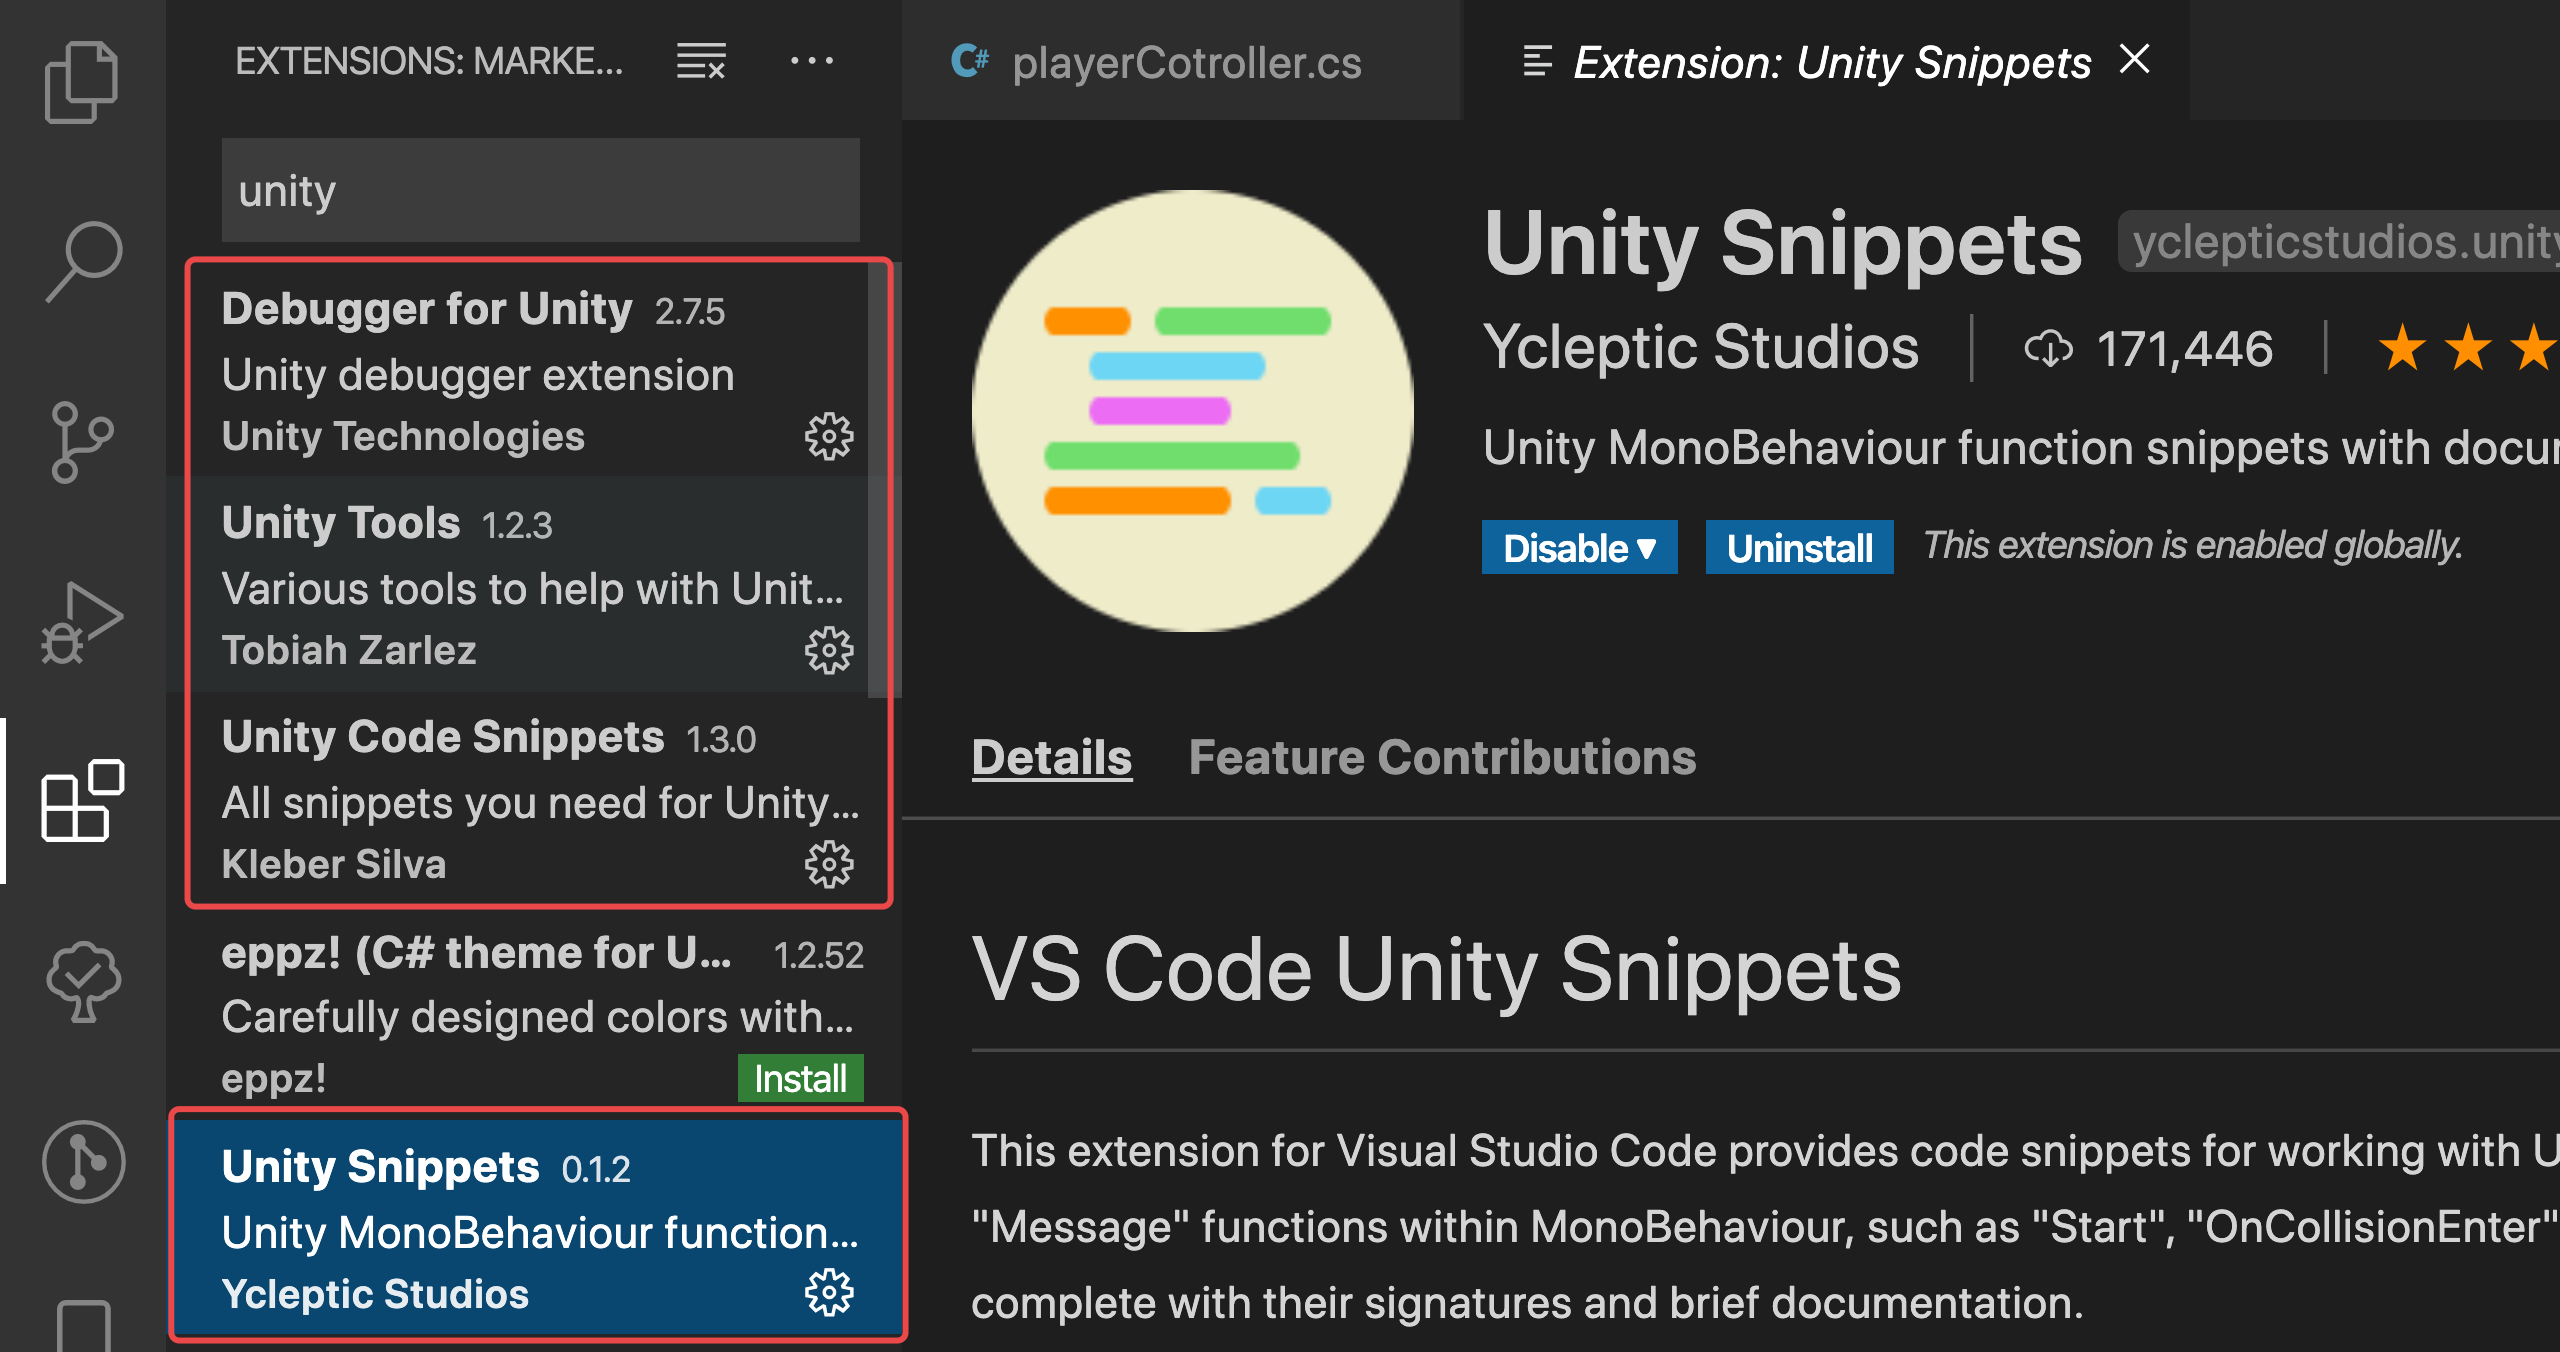2560x1352 pixels.
Task: Clear extensions search results icon
Action: 701,61
